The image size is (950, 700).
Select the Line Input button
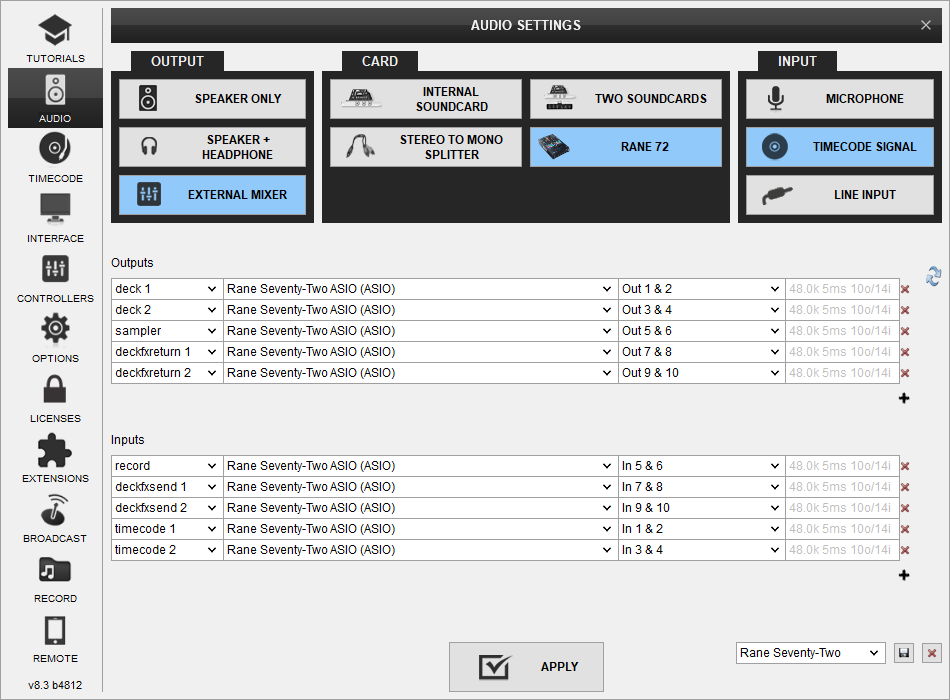839,195
